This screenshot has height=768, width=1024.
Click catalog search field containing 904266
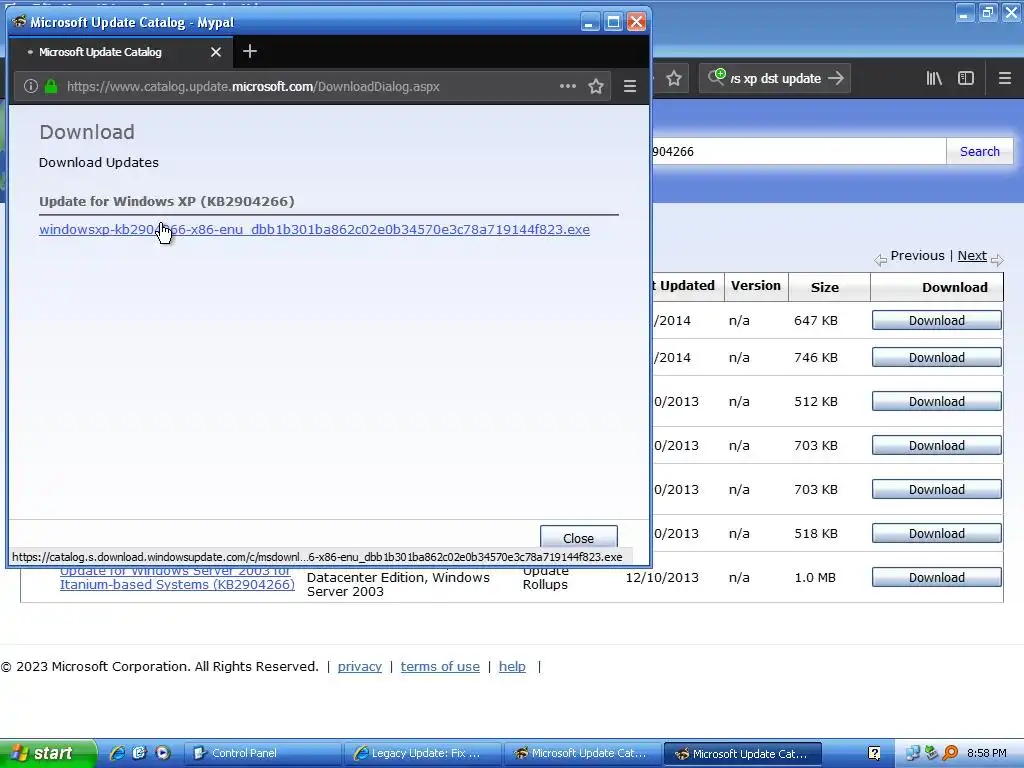798,152
